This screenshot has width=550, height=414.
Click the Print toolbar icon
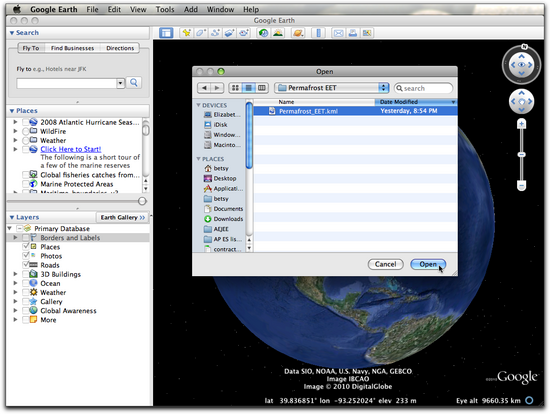click(353, 33)
